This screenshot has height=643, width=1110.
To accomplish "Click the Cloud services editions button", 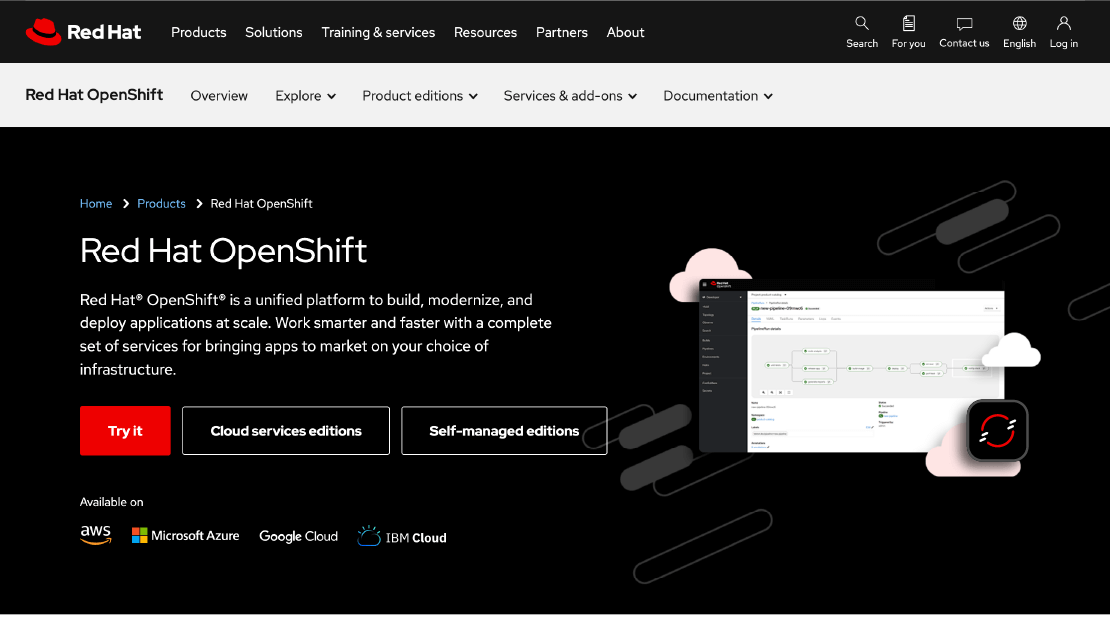I will pyautogui.click(x=286, y=431).
